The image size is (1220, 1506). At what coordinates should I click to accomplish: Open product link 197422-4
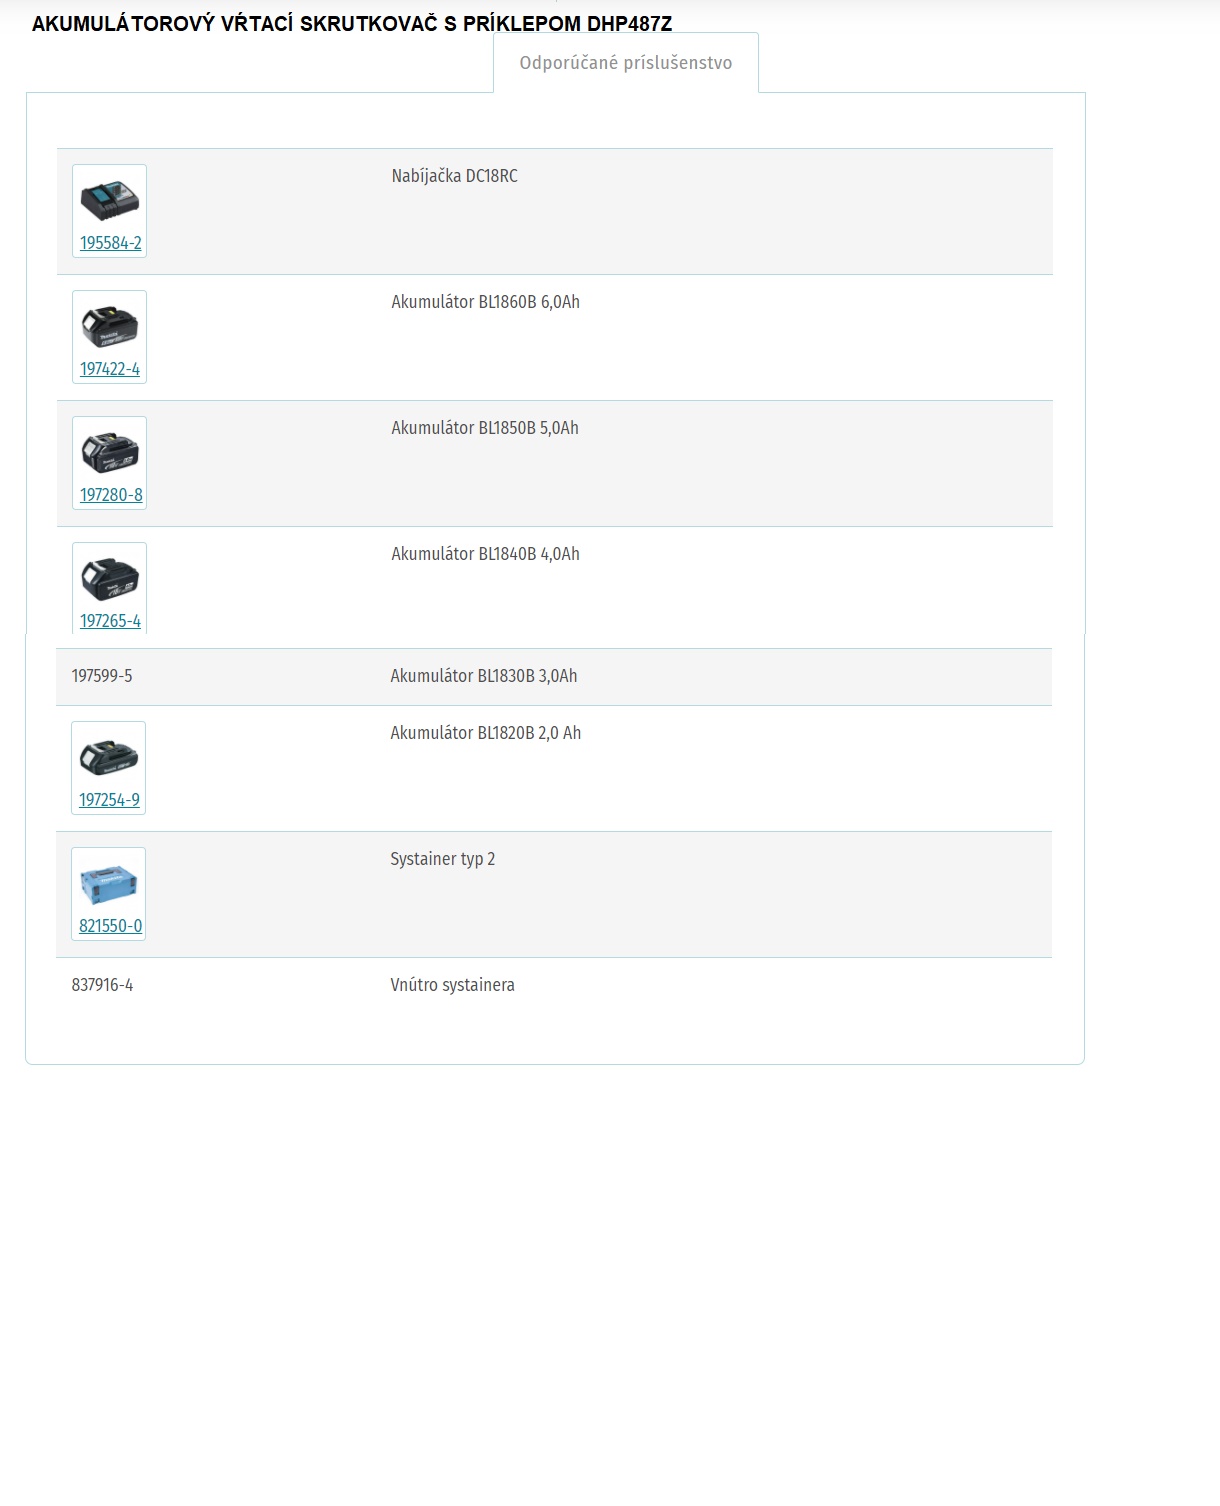tap(110, 369)
